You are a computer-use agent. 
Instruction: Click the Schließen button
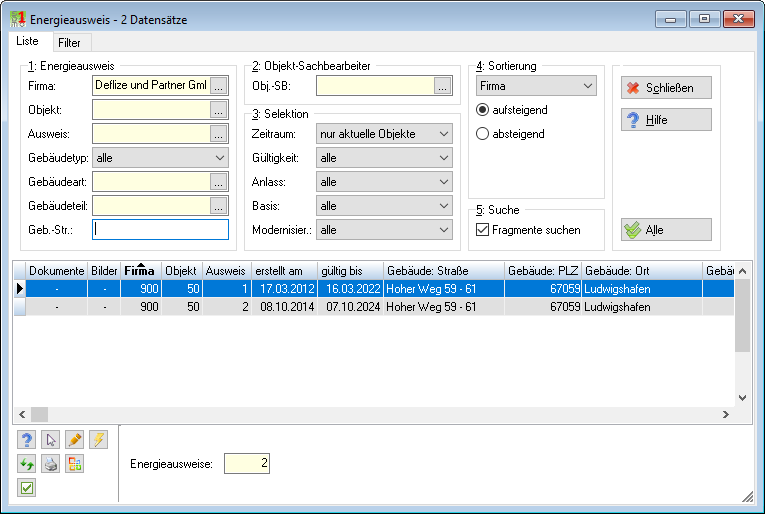point(666,88)
